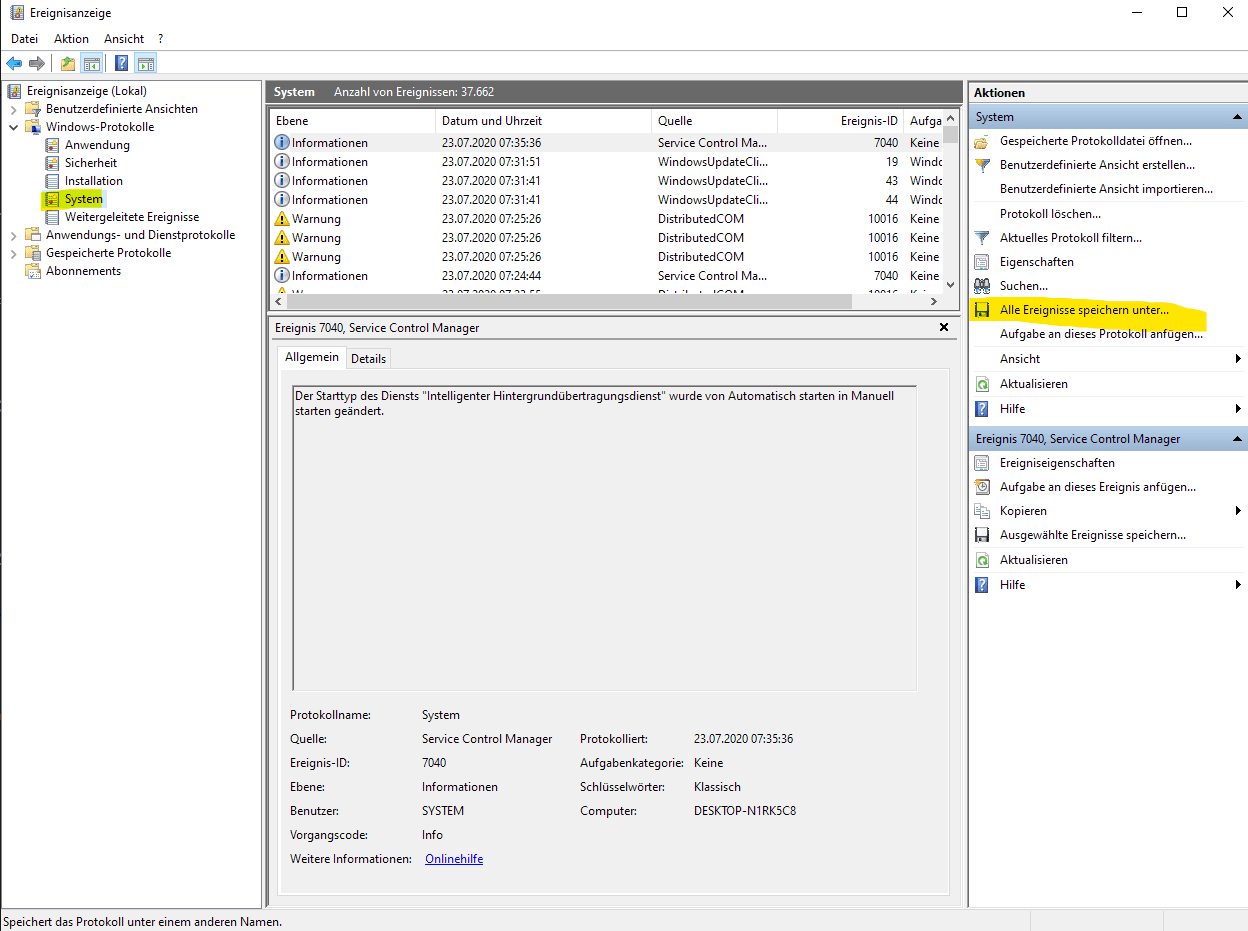Click Aufgabe an dieses Protokoll anfügen...
The width and height of the screenshot is (1248, 931).
1101,334
